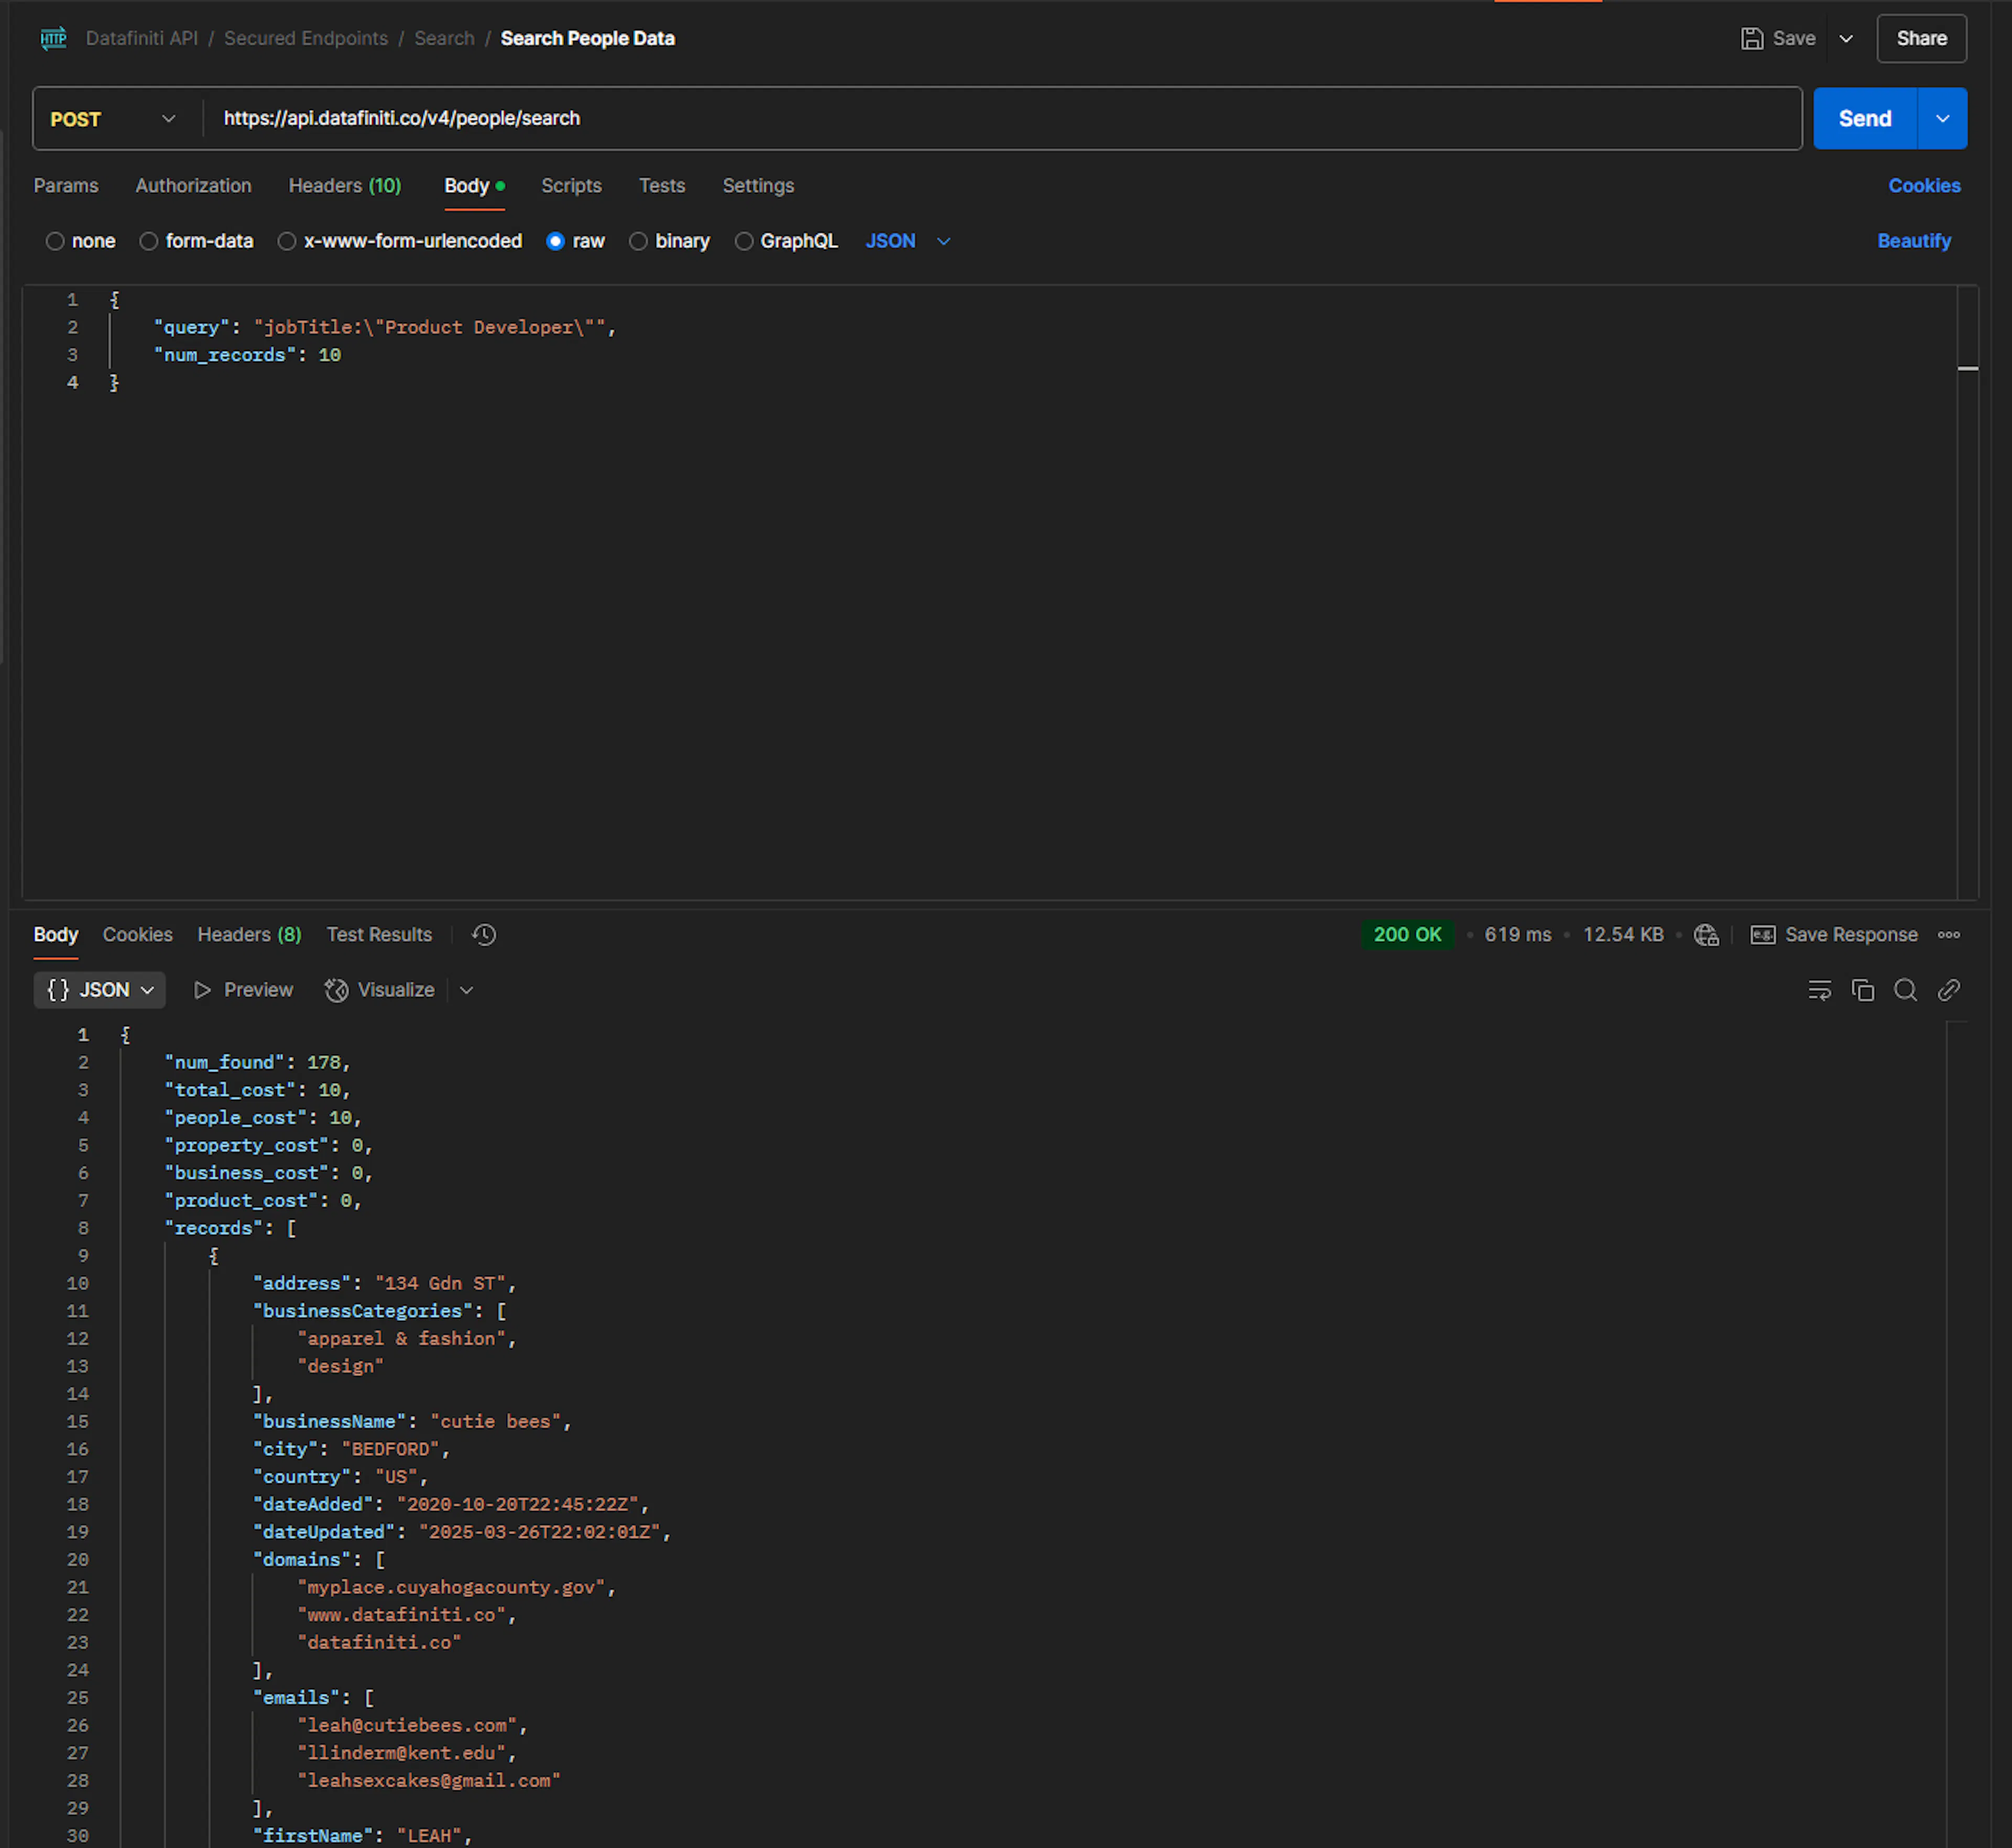Beautify the request body JSON
The height and width of the screenshot is (1848, 2012).
click(1914, 241)
